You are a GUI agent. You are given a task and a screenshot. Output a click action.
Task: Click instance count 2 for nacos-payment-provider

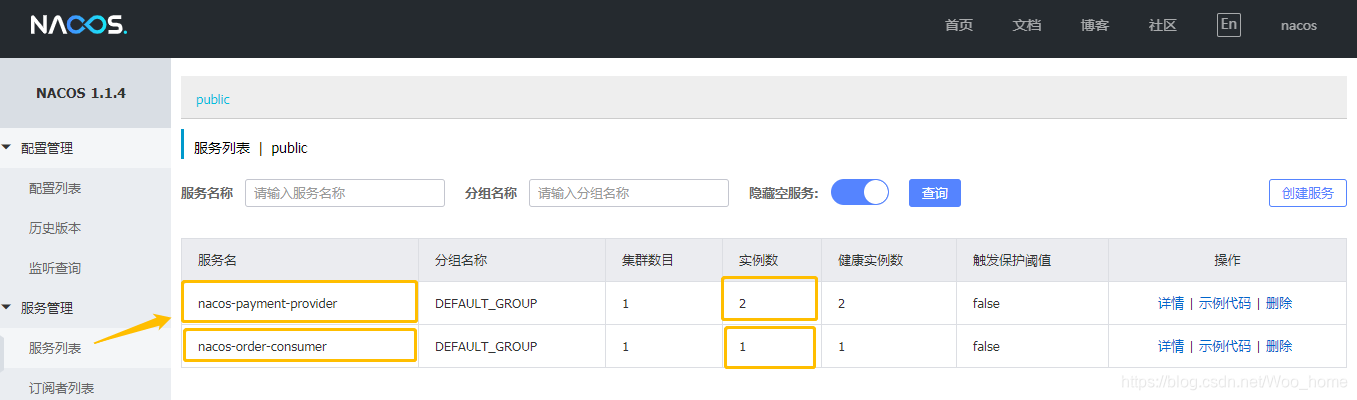coord(743,303)
